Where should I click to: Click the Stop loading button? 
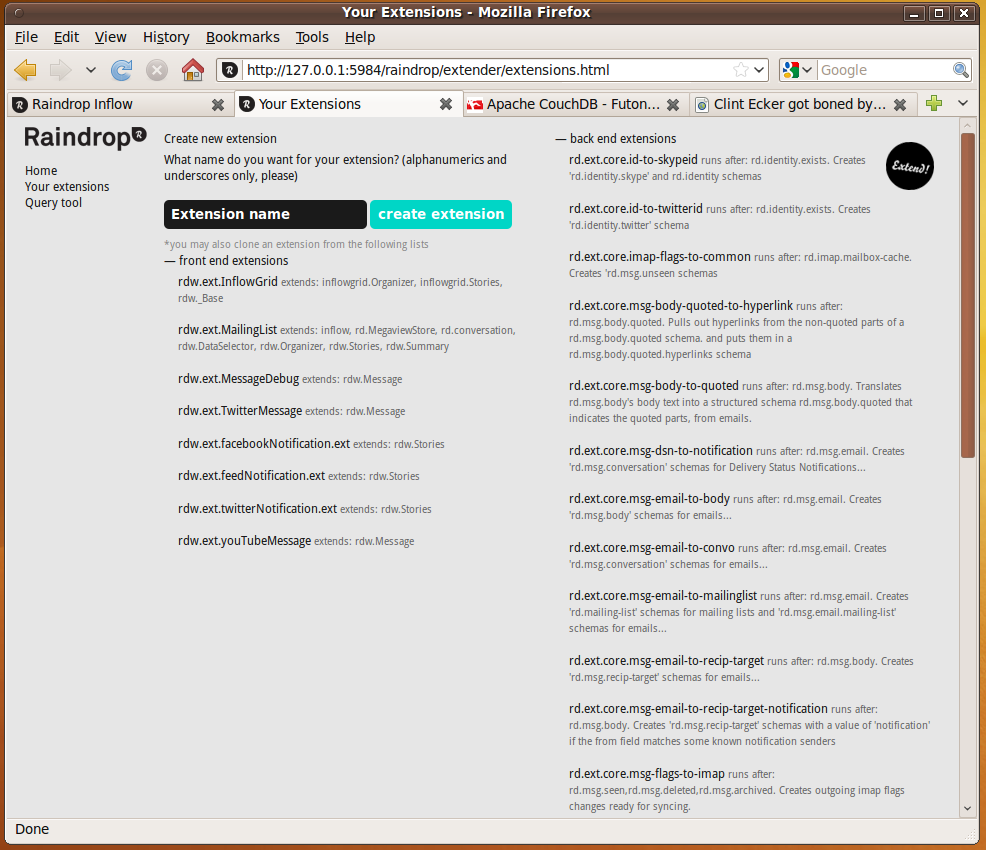tap(157, 70)
